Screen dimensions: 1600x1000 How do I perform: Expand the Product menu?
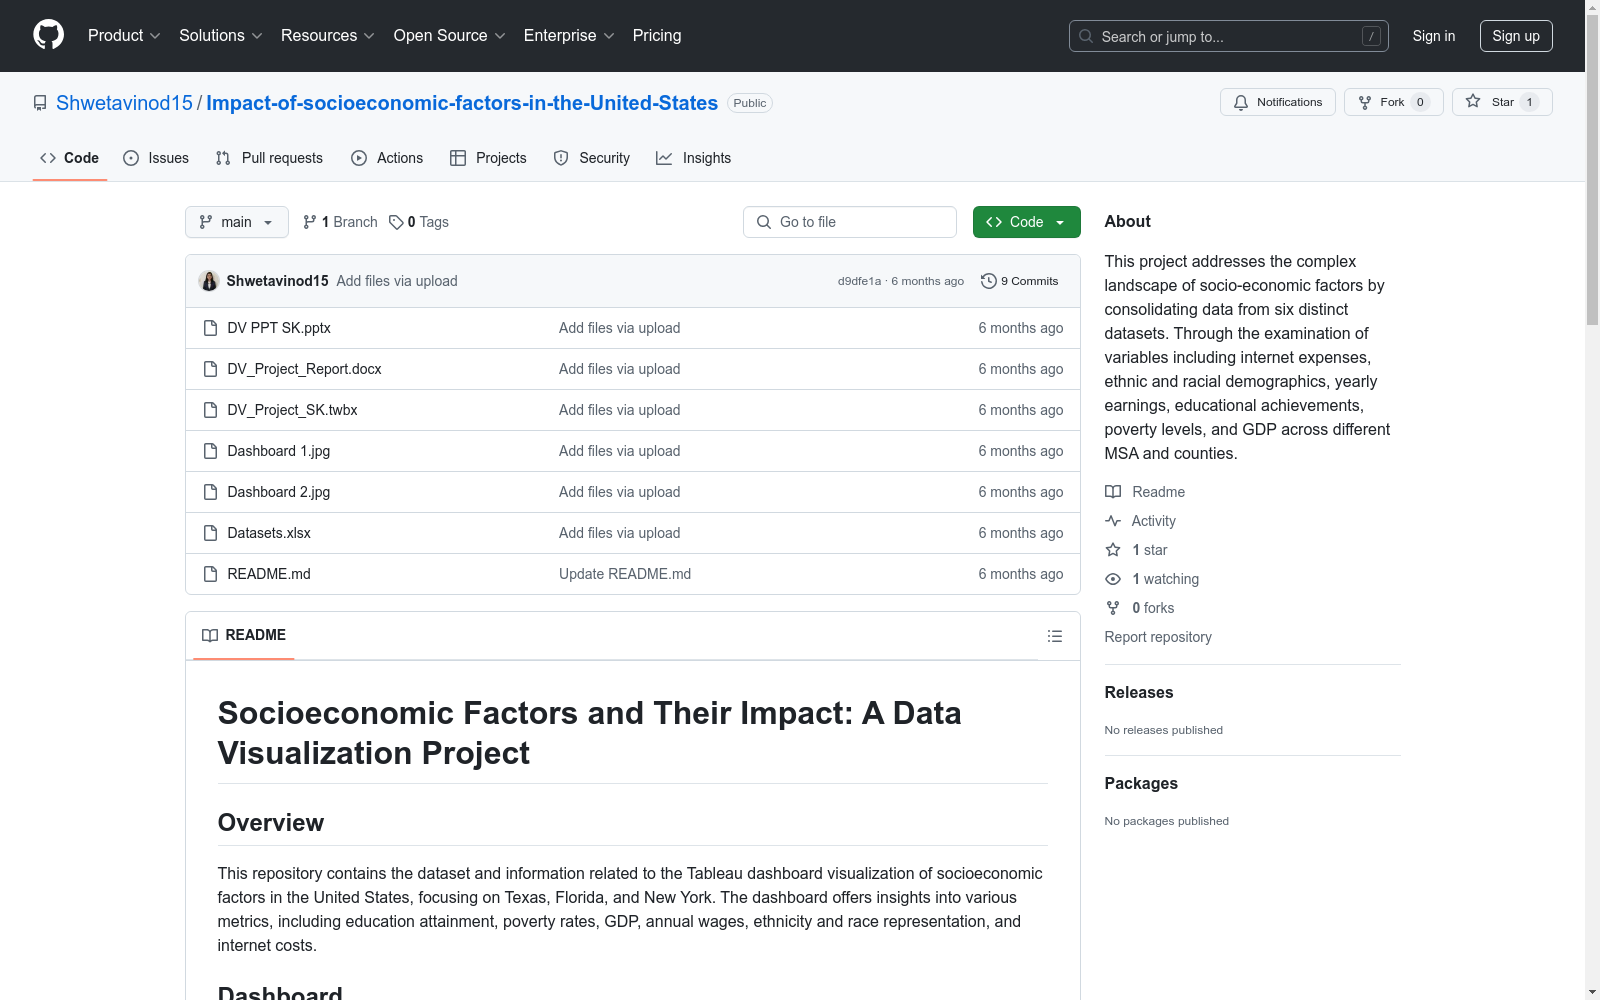pyautogui.click(x=124, y=36)
